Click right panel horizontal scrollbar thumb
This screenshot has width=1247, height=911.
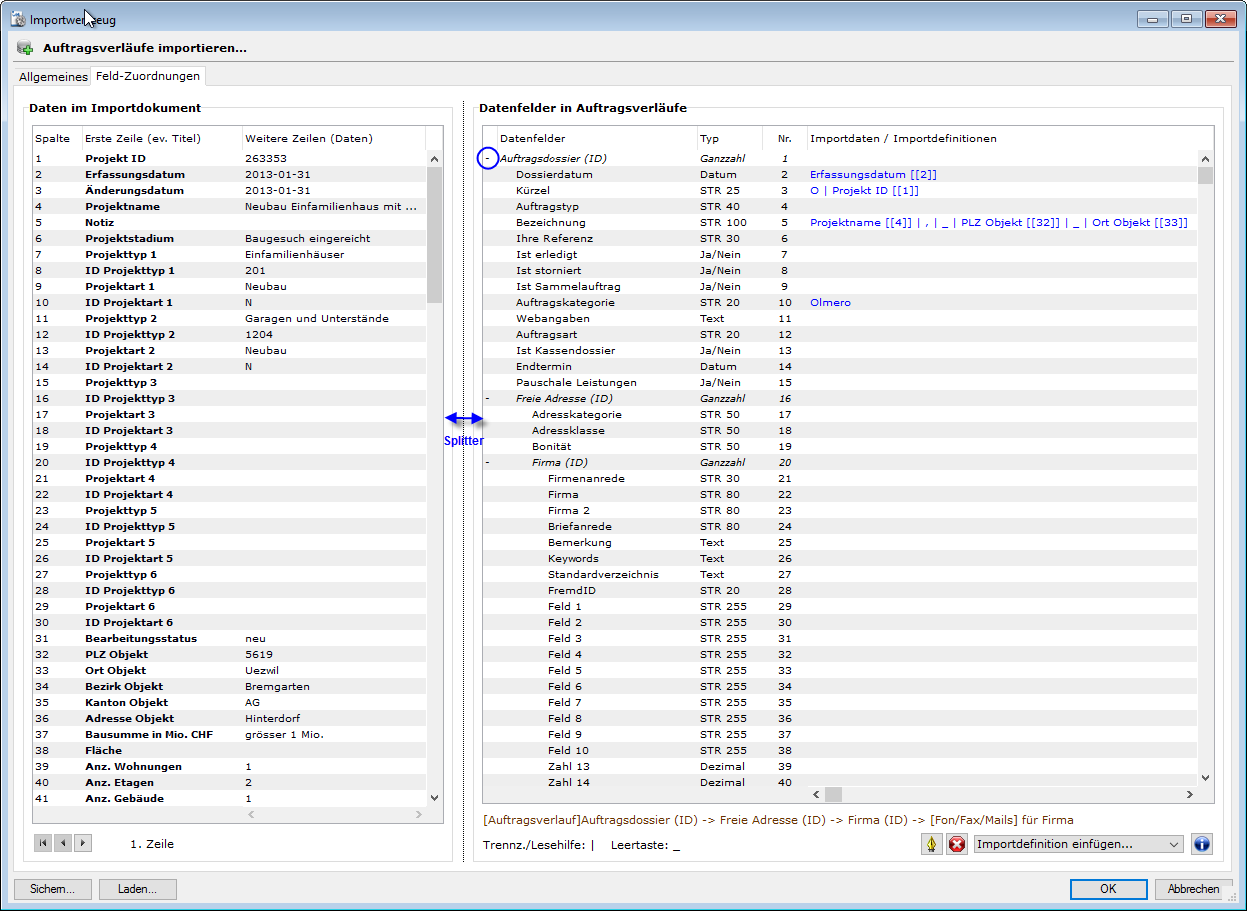[833, 794]
